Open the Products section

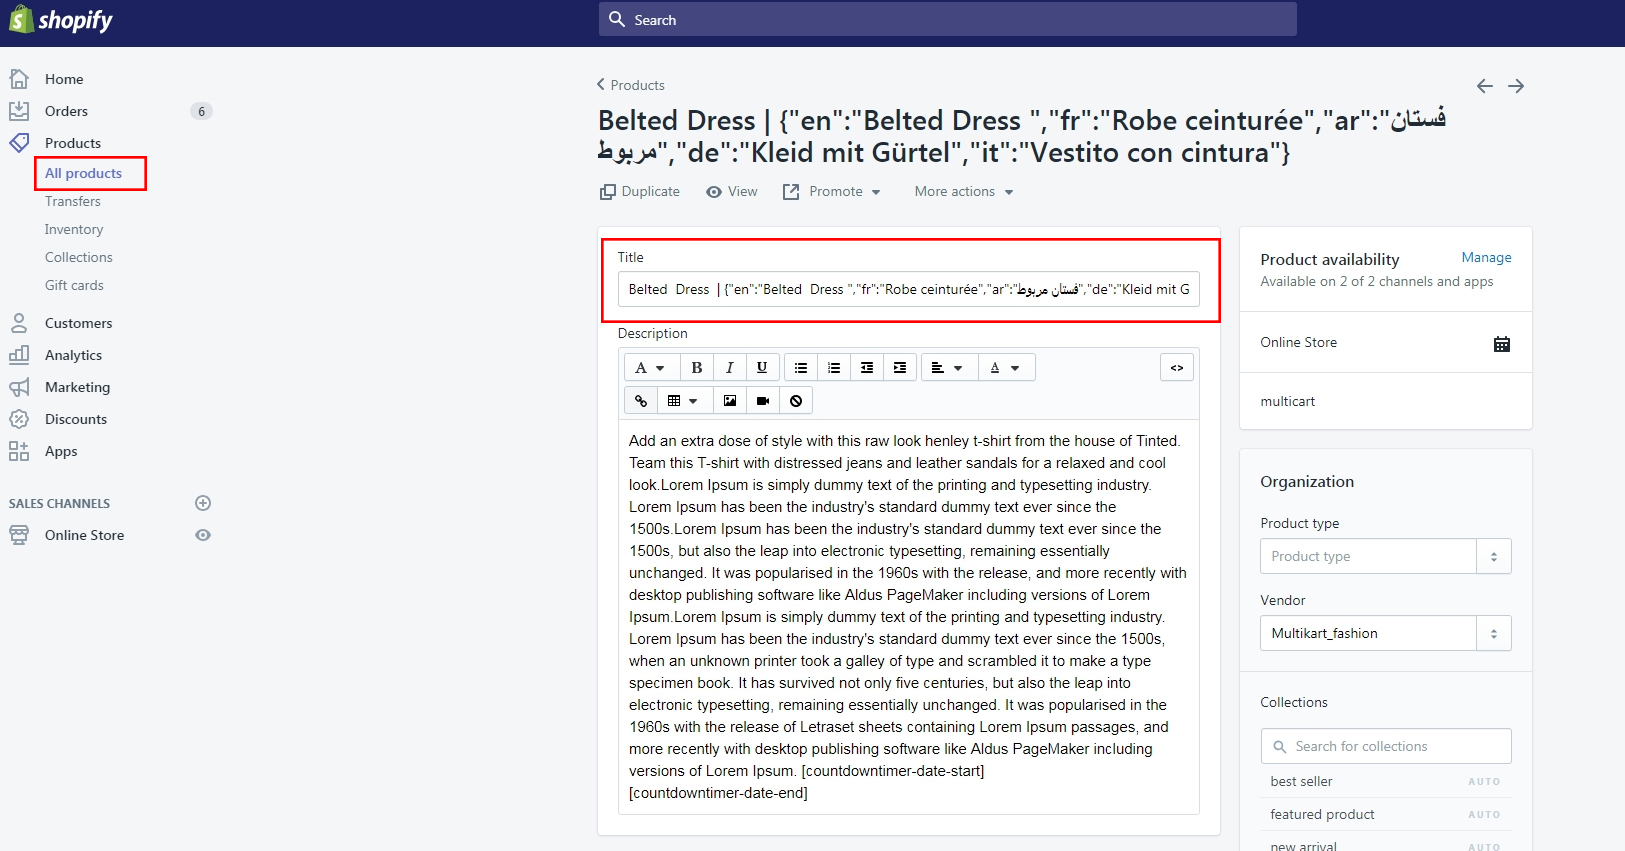click(x=73, y=143)
